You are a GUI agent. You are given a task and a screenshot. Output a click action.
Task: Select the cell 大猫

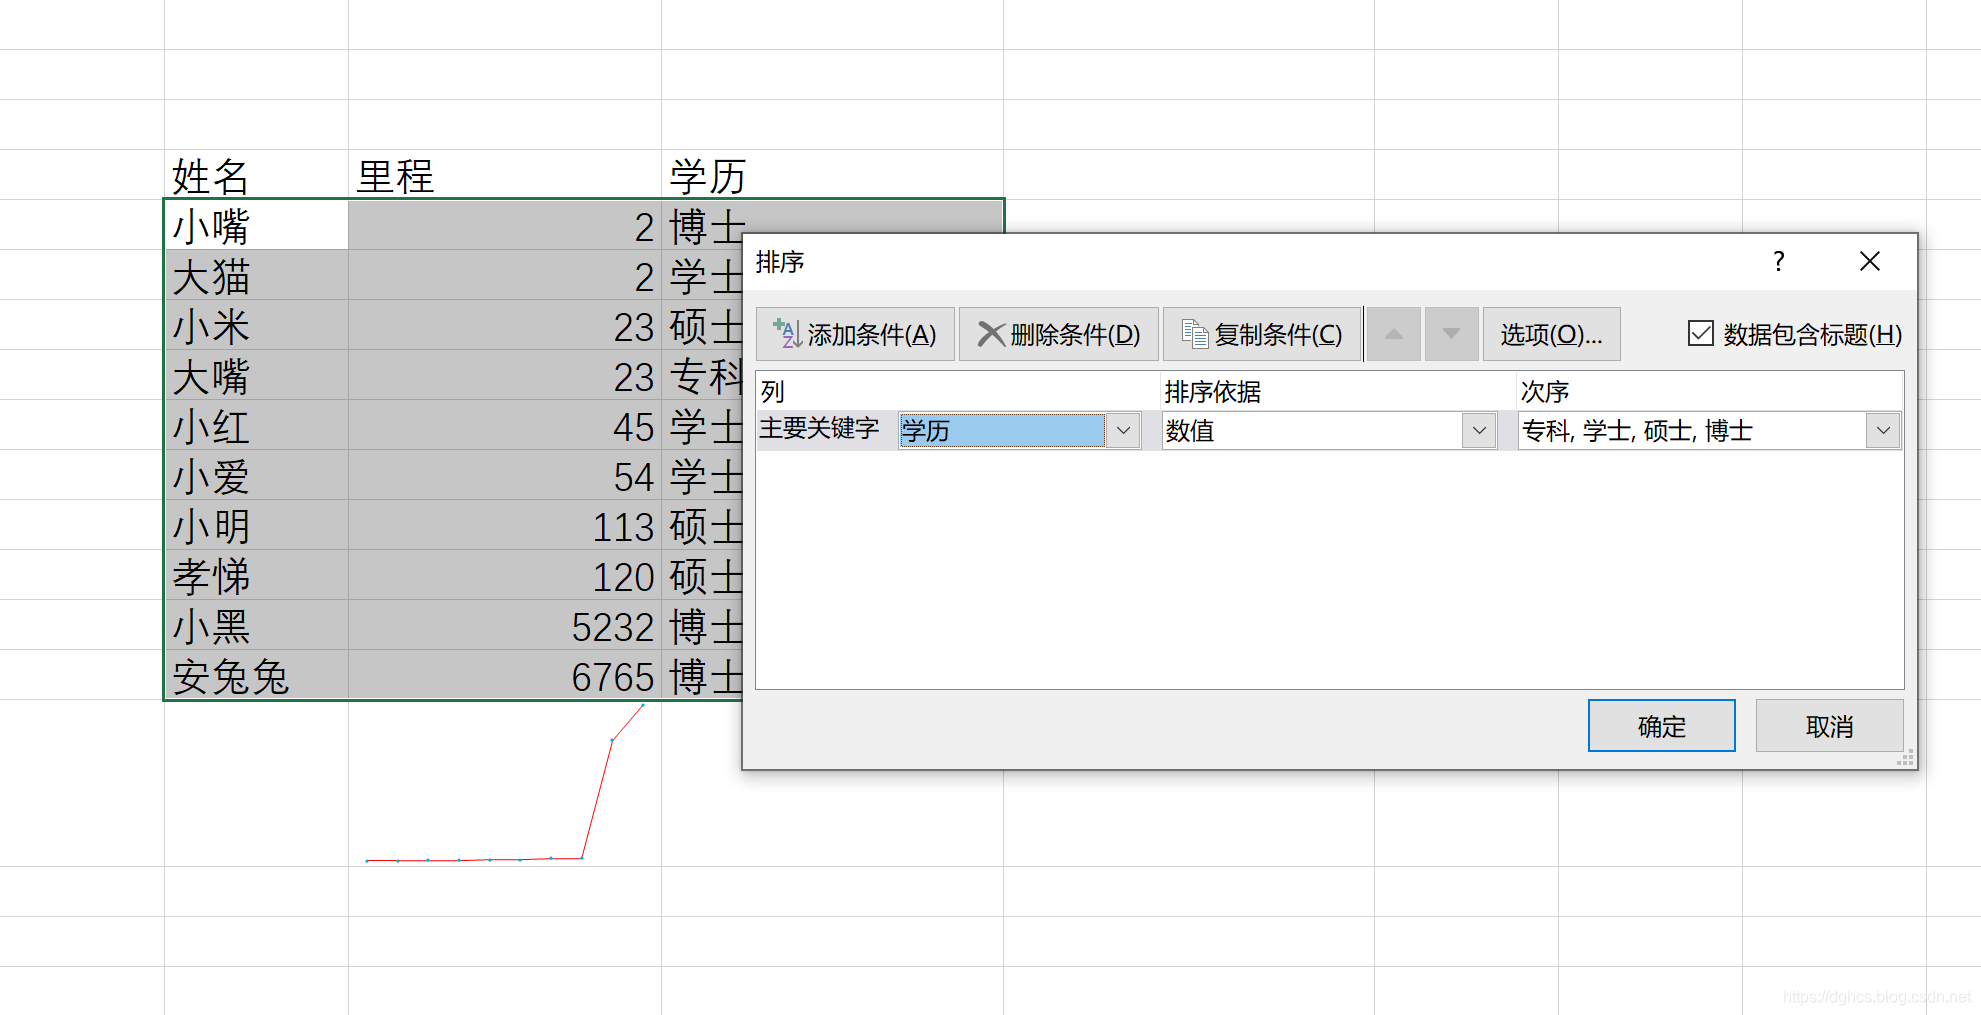pos(256,275)
